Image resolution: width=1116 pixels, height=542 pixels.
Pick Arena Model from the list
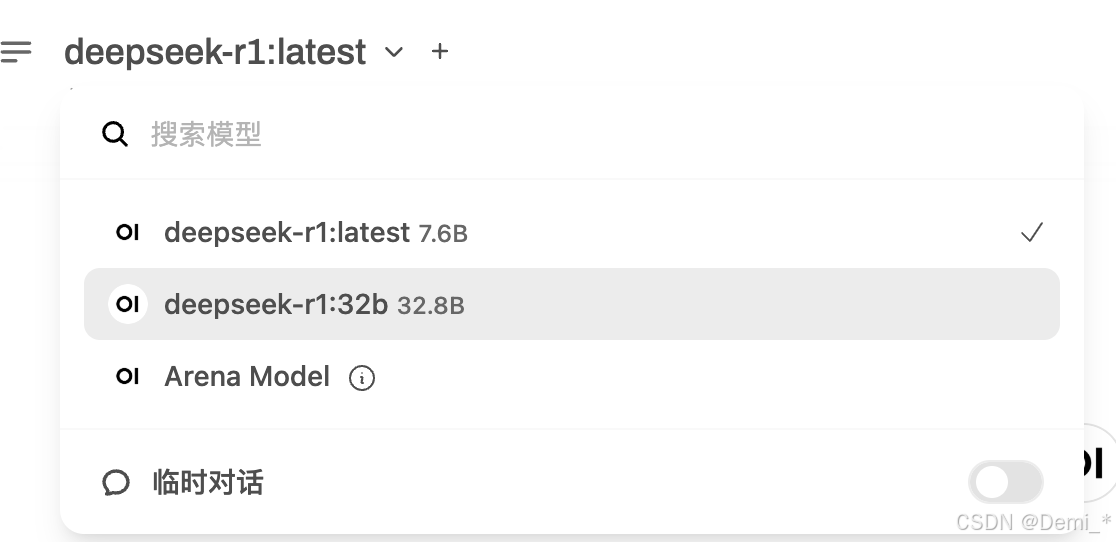point(247,376)
